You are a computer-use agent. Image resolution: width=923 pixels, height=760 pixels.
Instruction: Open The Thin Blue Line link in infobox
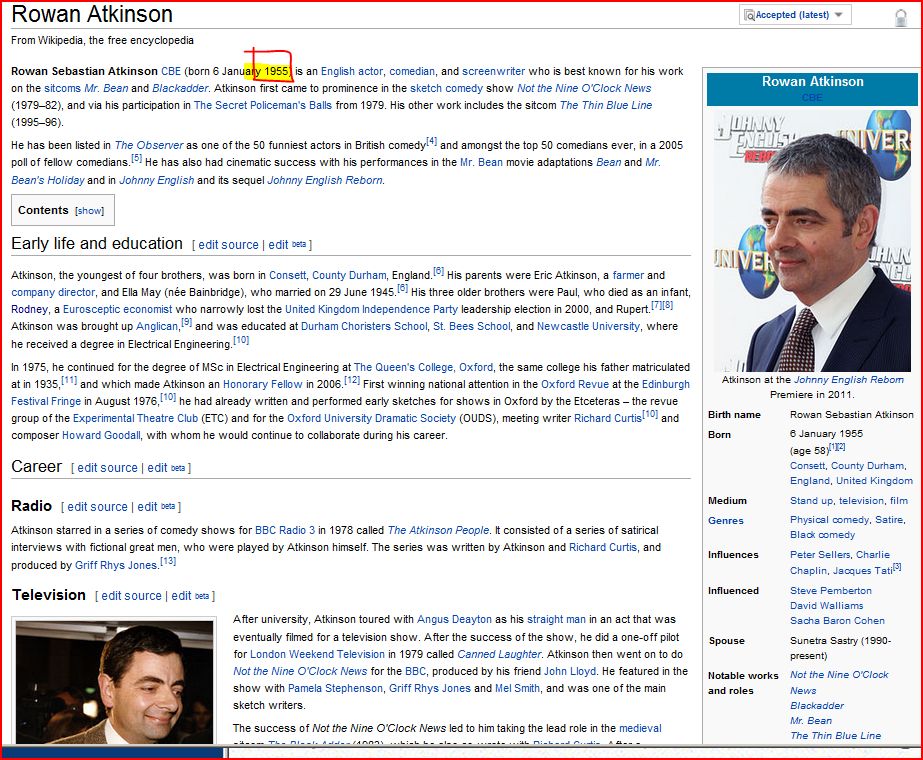pyautogui.click(x=835, y=736)
